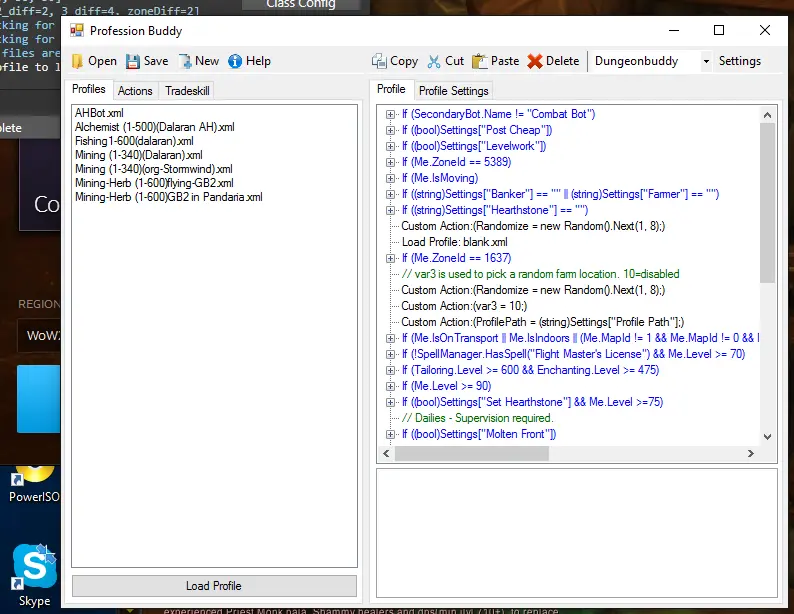Switch to the Profiles tab
The image size is (794, 614).
pos(89,89)
